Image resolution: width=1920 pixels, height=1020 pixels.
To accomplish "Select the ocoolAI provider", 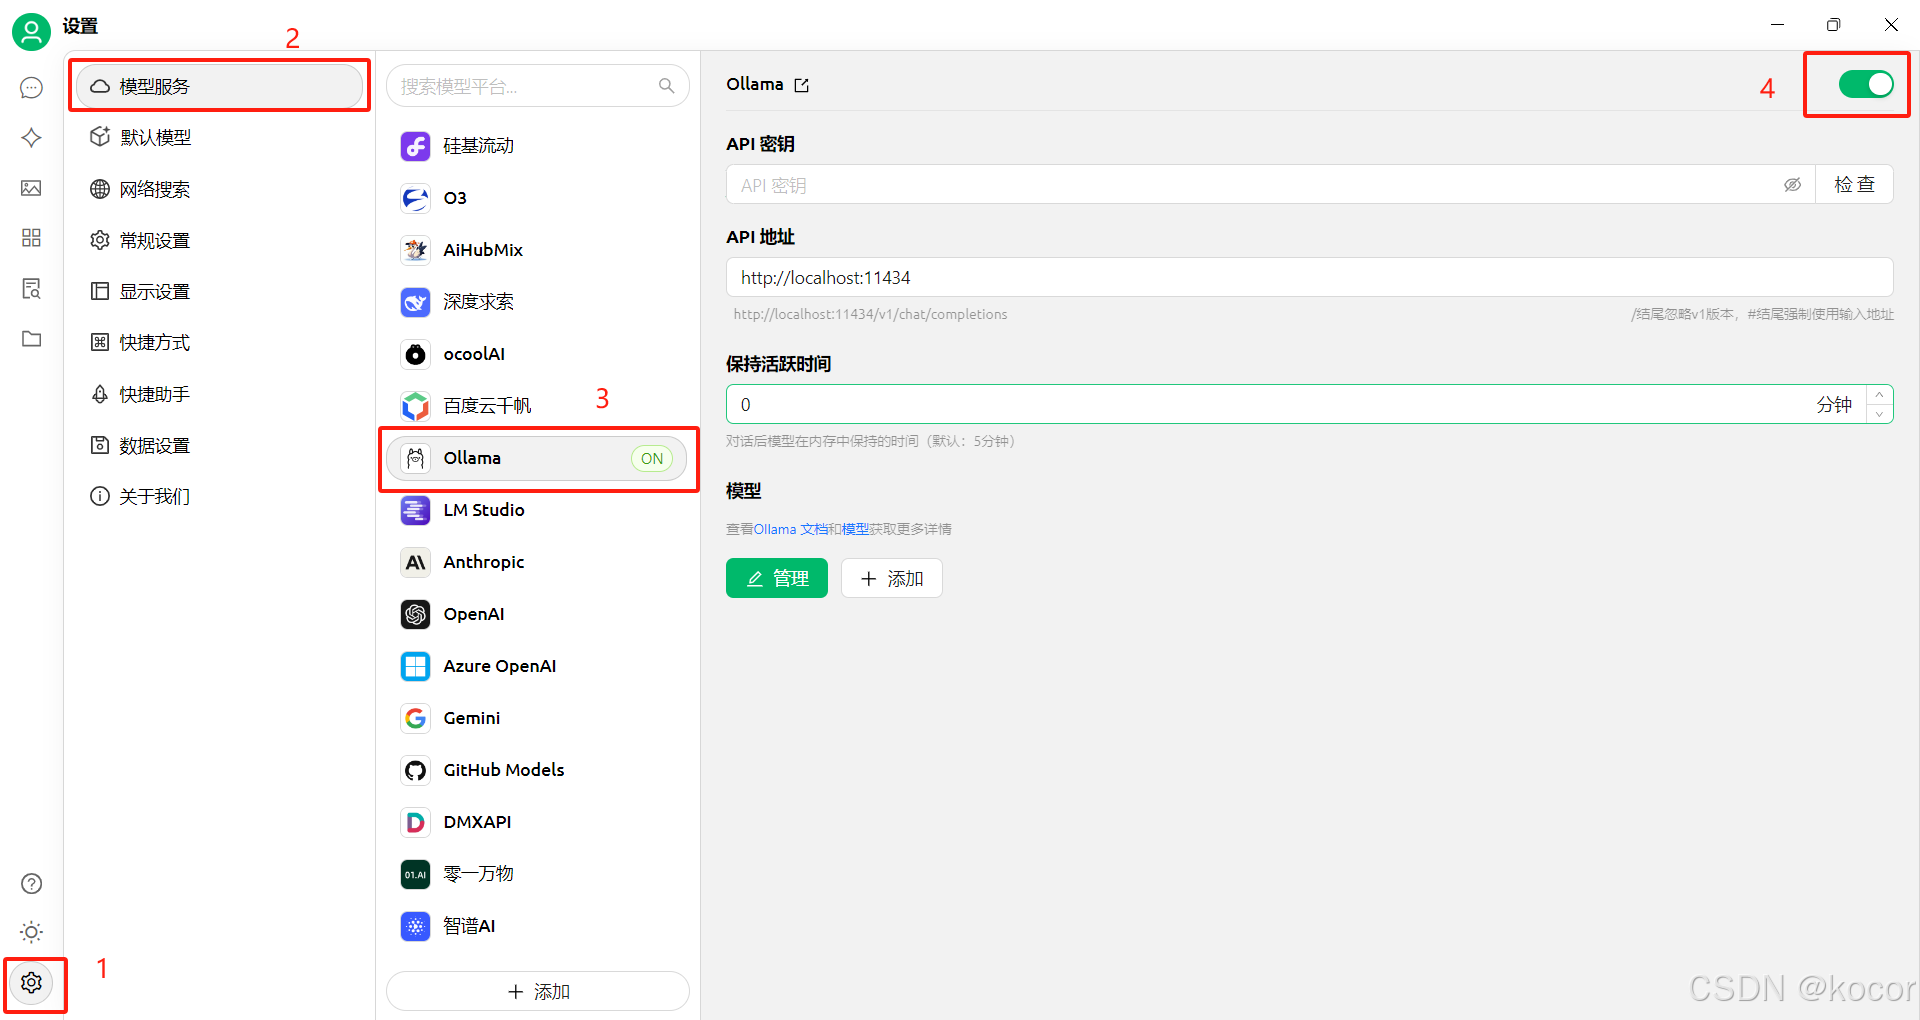I will [538, 354].
